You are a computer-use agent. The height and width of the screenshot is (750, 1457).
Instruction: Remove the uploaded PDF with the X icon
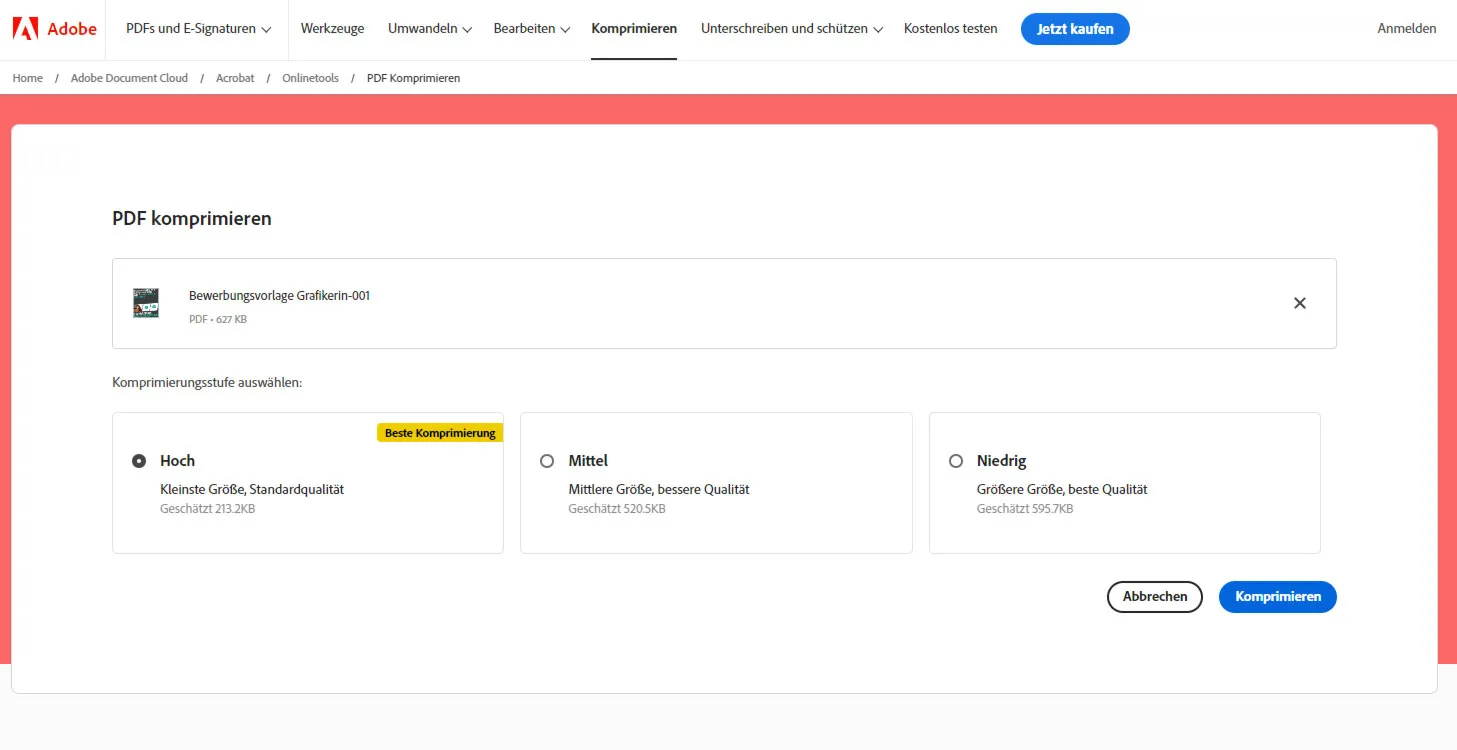pos(1300,303)
